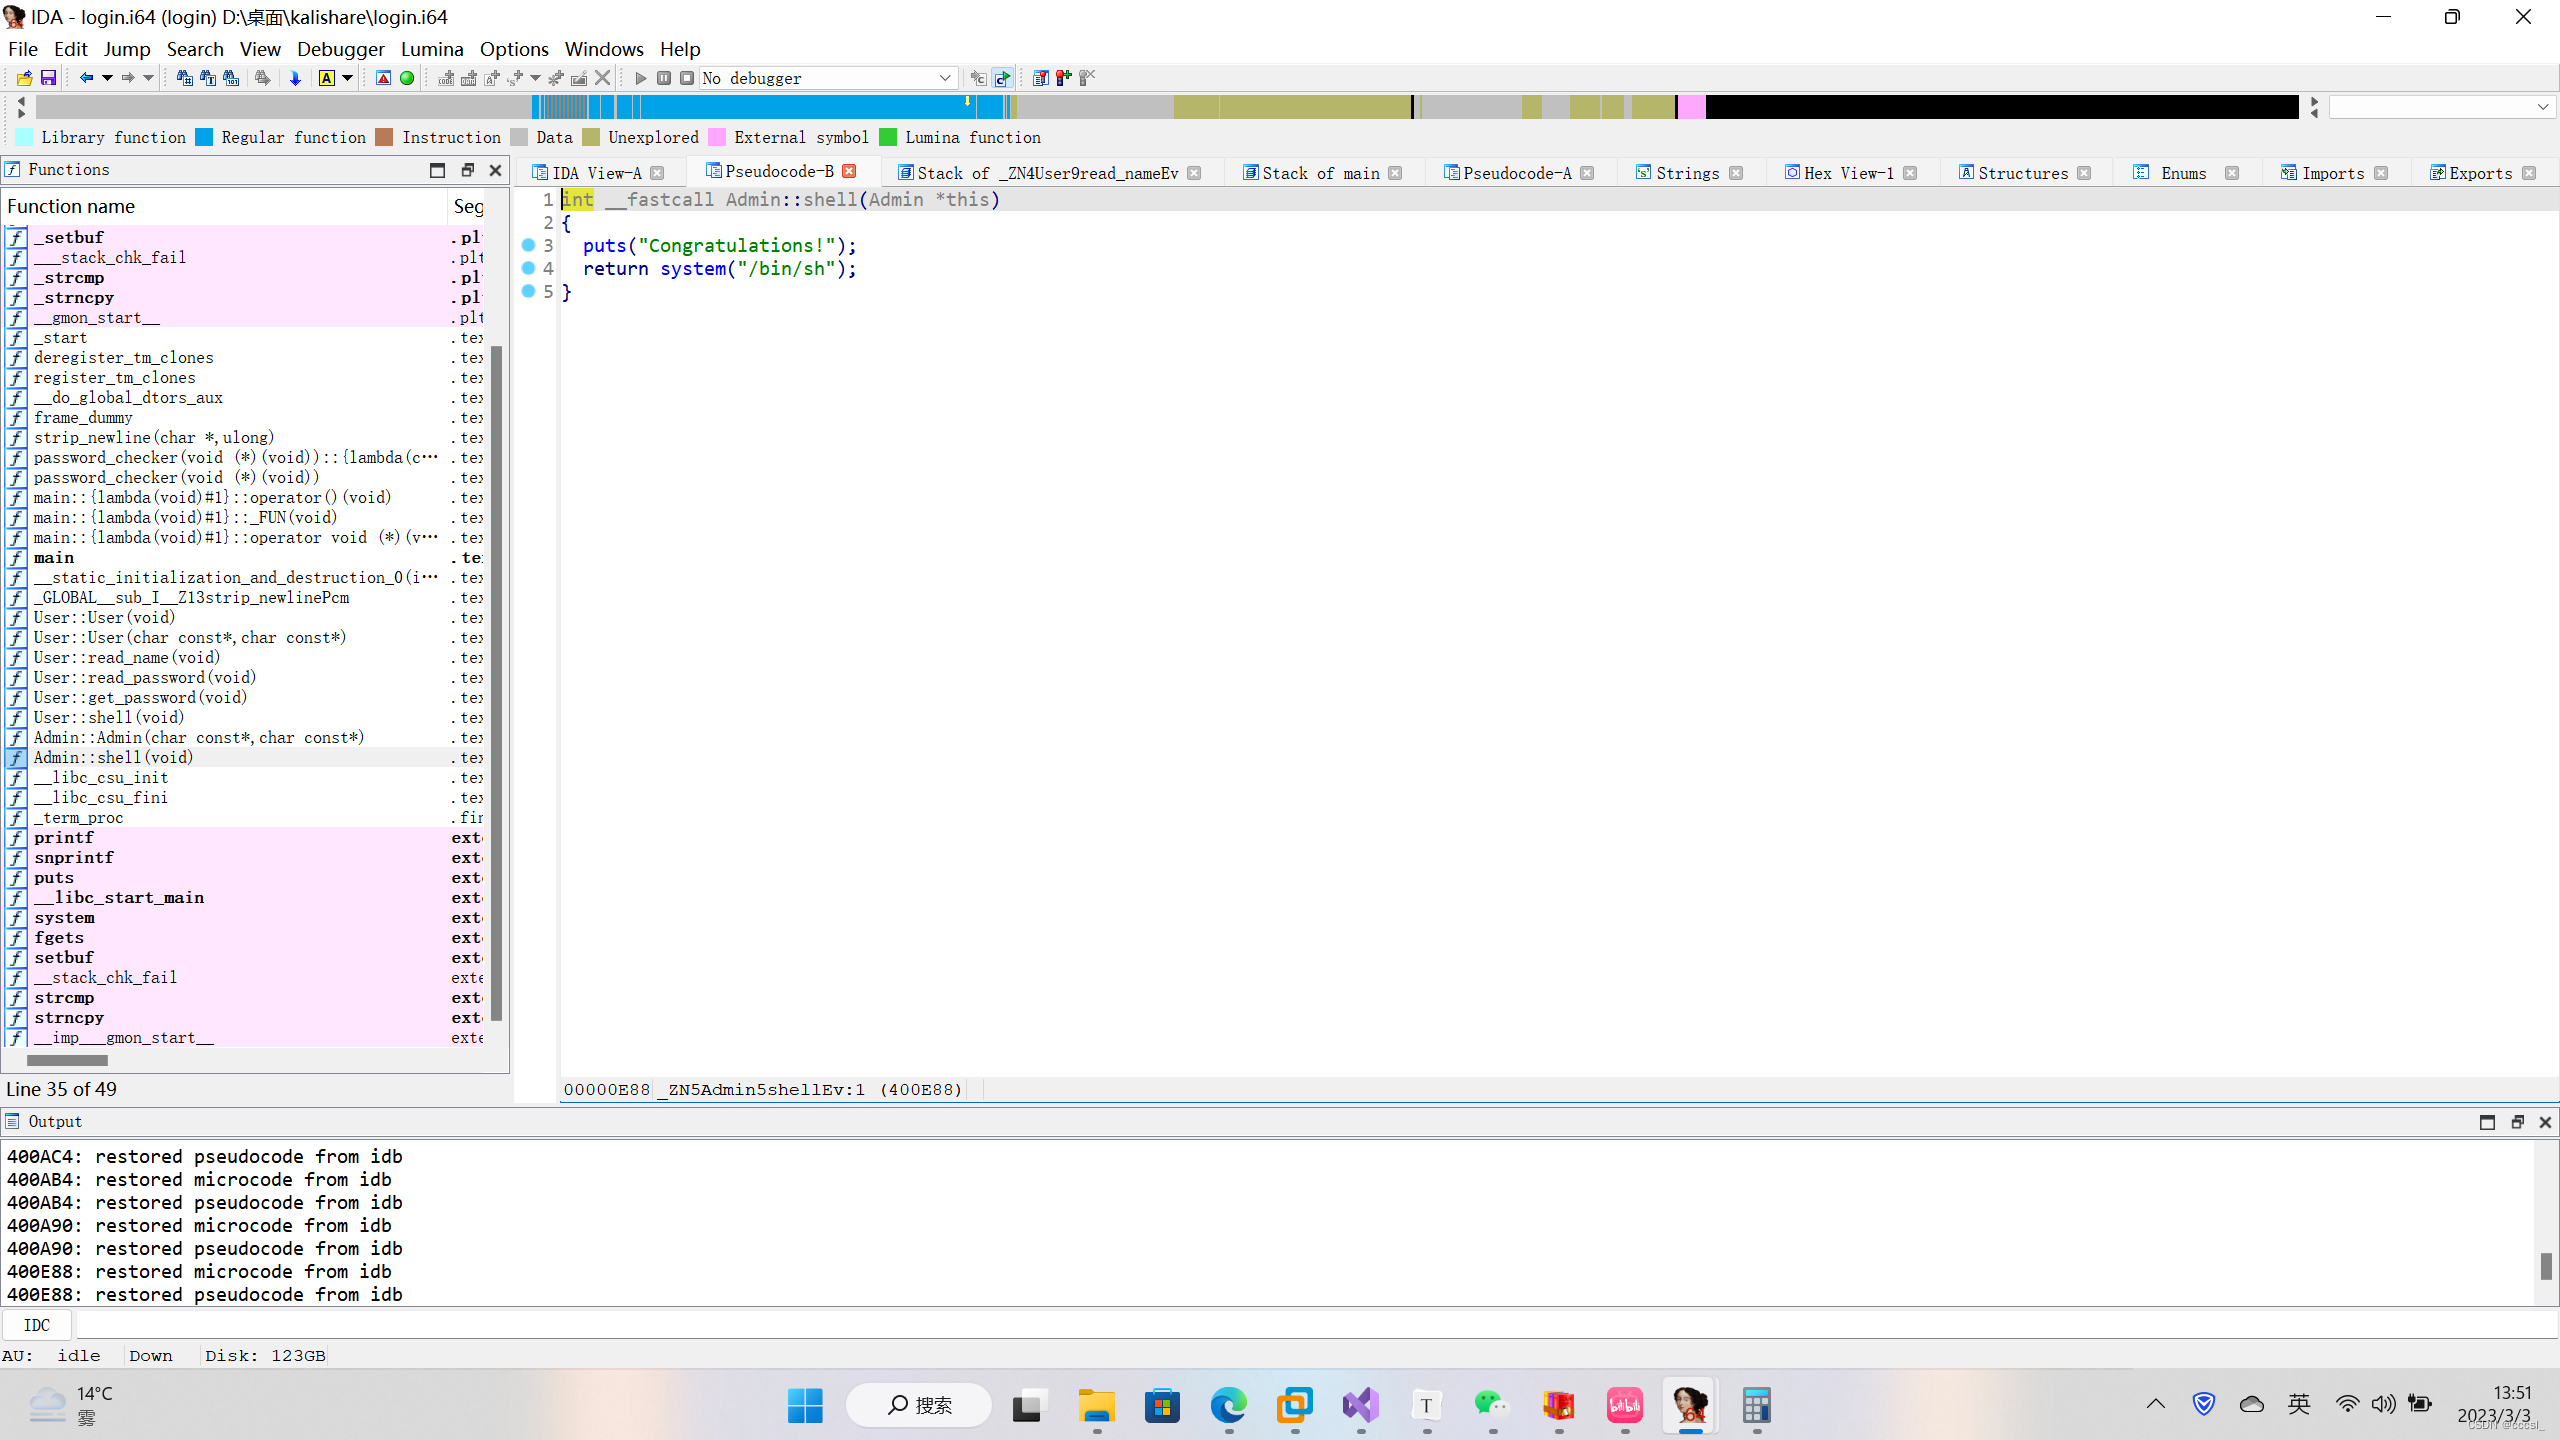Select the main function in list
Viewport: 2560px width, 1440px height.
point(54,558)
